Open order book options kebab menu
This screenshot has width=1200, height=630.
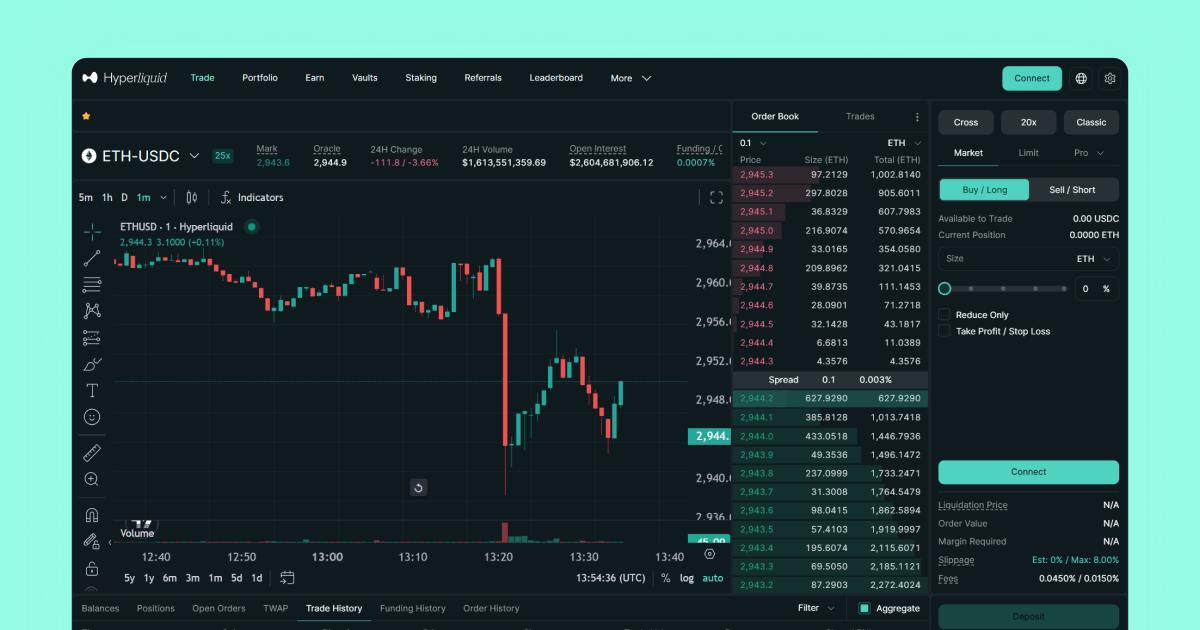pos(917,117)
